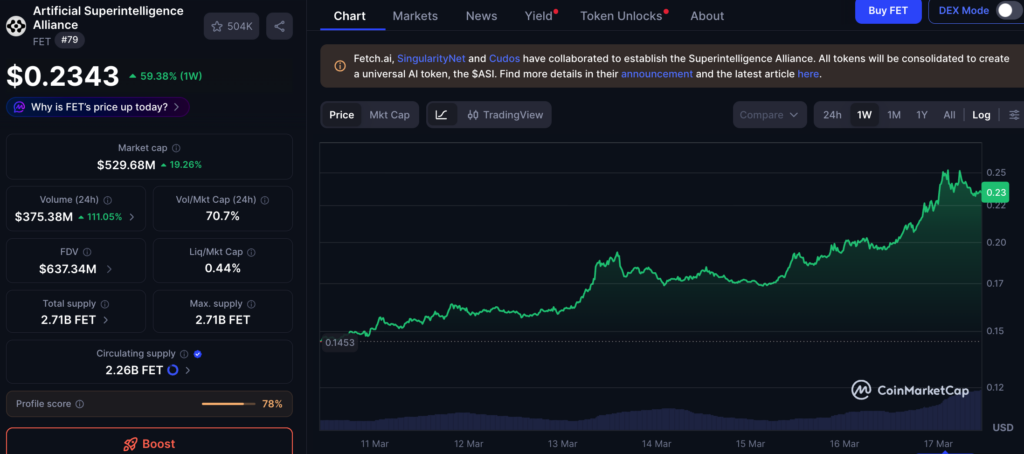The width and height of the screenshot is (1024, 454).
Task: Click the 13 Mar date axis label
Action: click(x=562, y=444)
